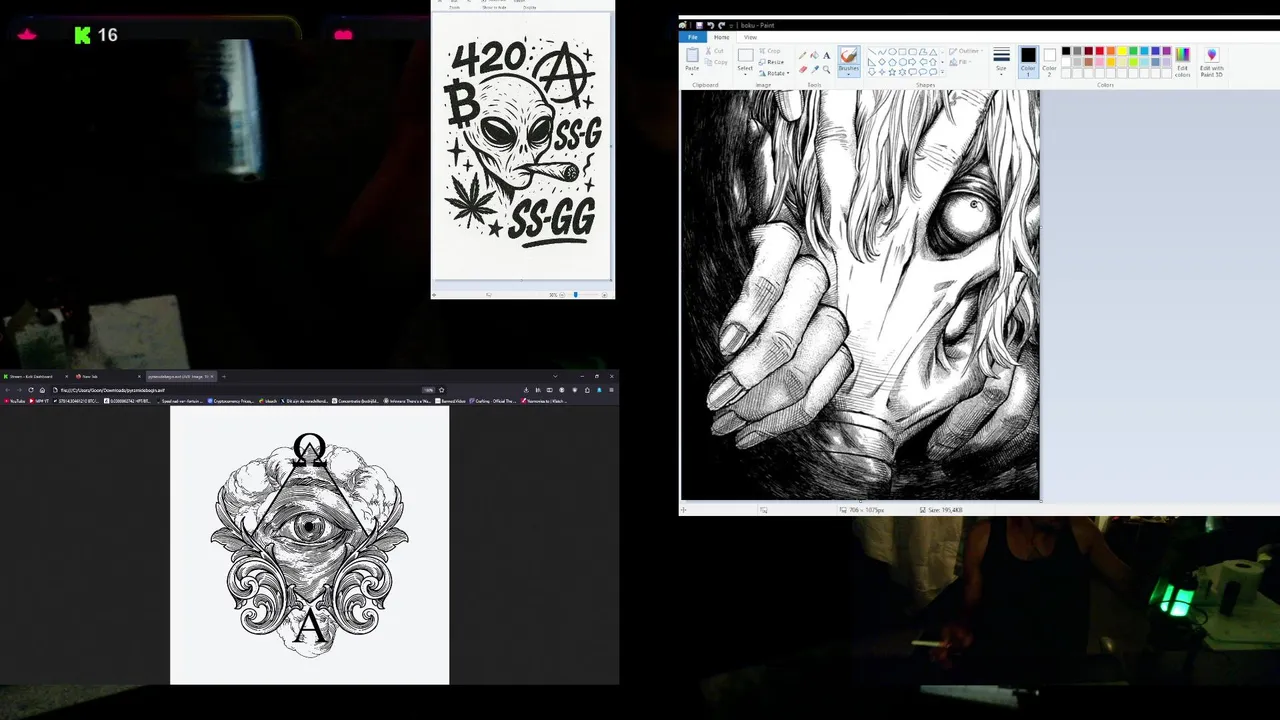Select the Fill with color bucket tool
Viewport: 1280px width, 720px height.
815,55
